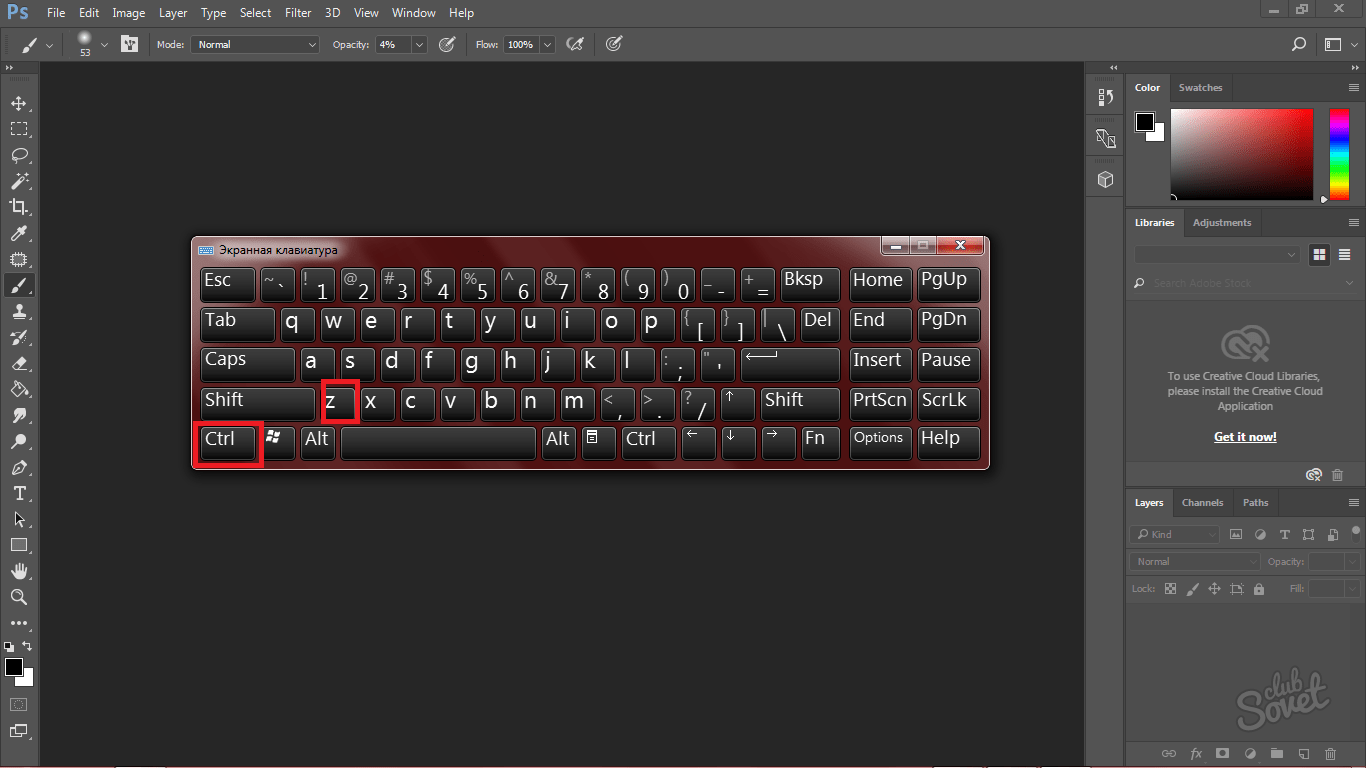
Task: Toggle layer filtering switch on
Action: 1358,533
